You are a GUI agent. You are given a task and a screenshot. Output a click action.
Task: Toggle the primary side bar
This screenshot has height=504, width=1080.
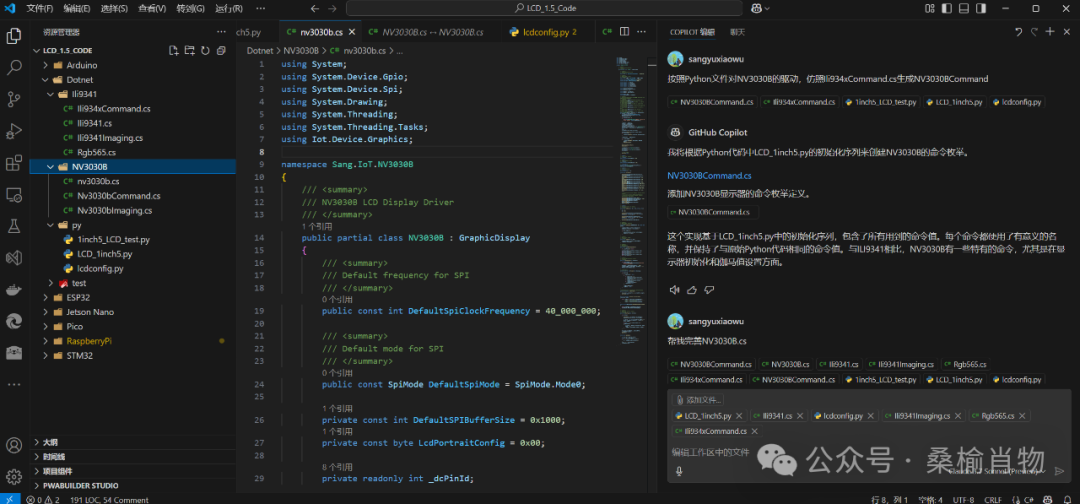click(944, 8)
